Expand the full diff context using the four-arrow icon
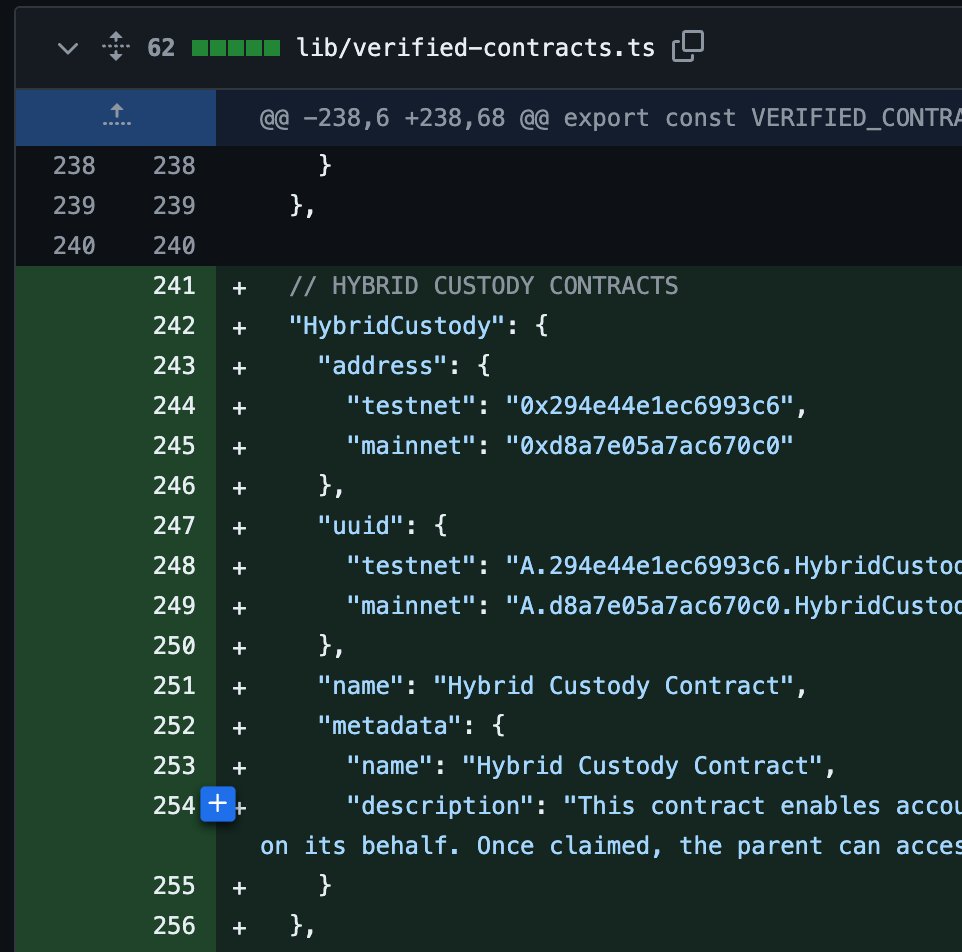Viewport: 962px width, 952px height. pyautogui.click(x=116, y=46)
